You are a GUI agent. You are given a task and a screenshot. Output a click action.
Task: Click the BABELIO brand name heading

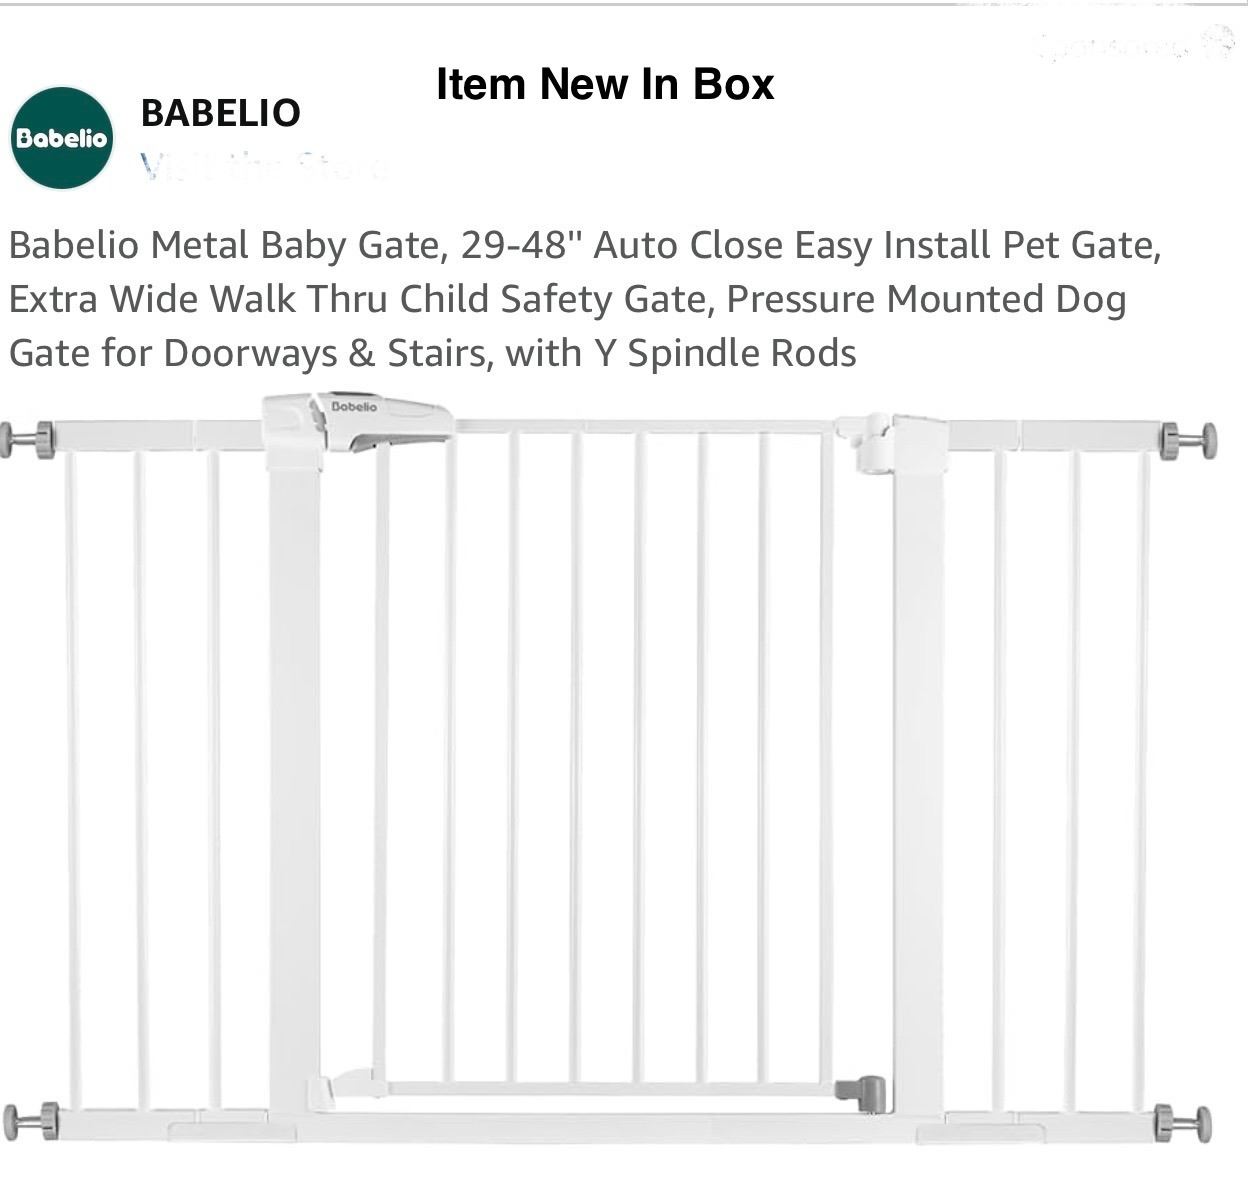[x=220, y=113]
